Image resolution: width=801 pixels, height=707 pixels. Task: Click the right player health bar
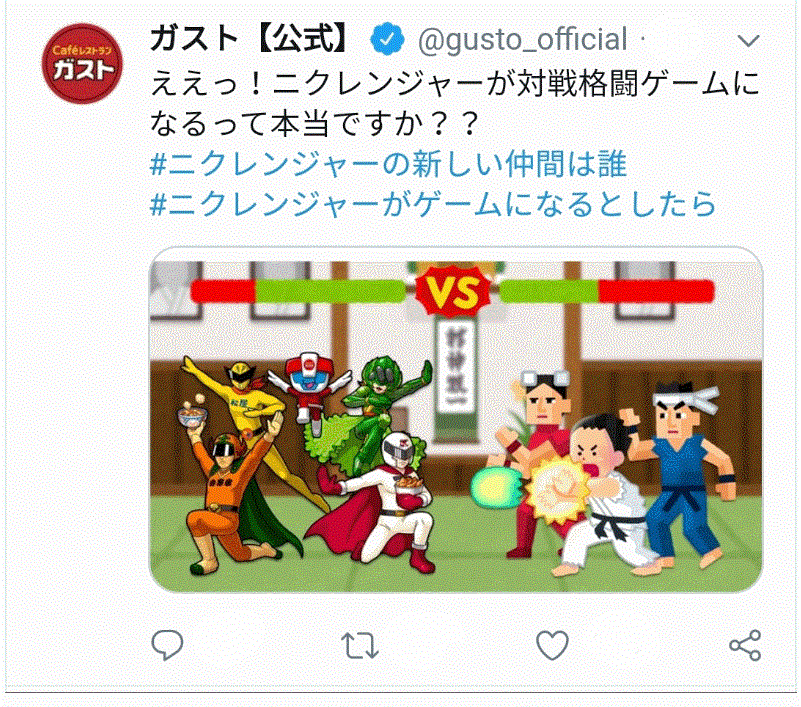(607, 291)
